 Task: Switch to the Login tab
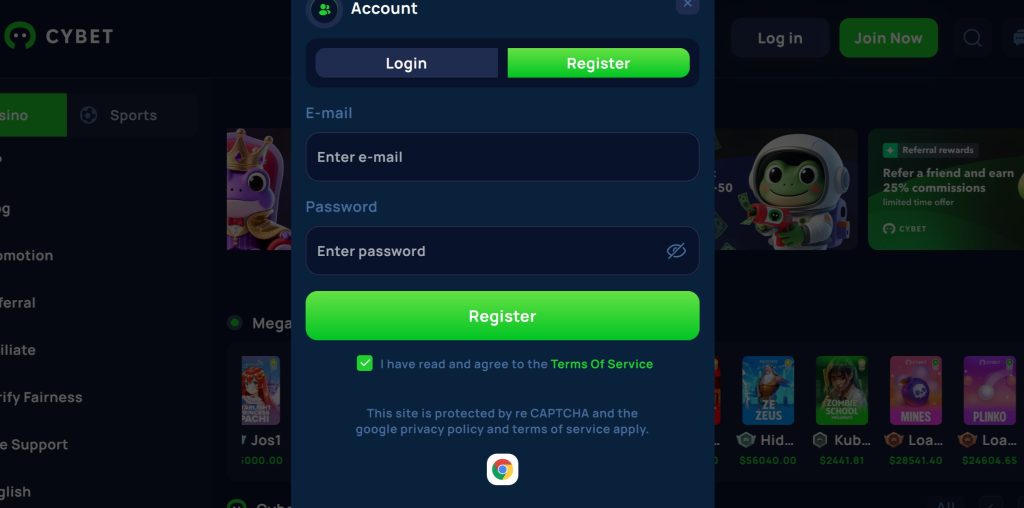click(x=406, y=63)
